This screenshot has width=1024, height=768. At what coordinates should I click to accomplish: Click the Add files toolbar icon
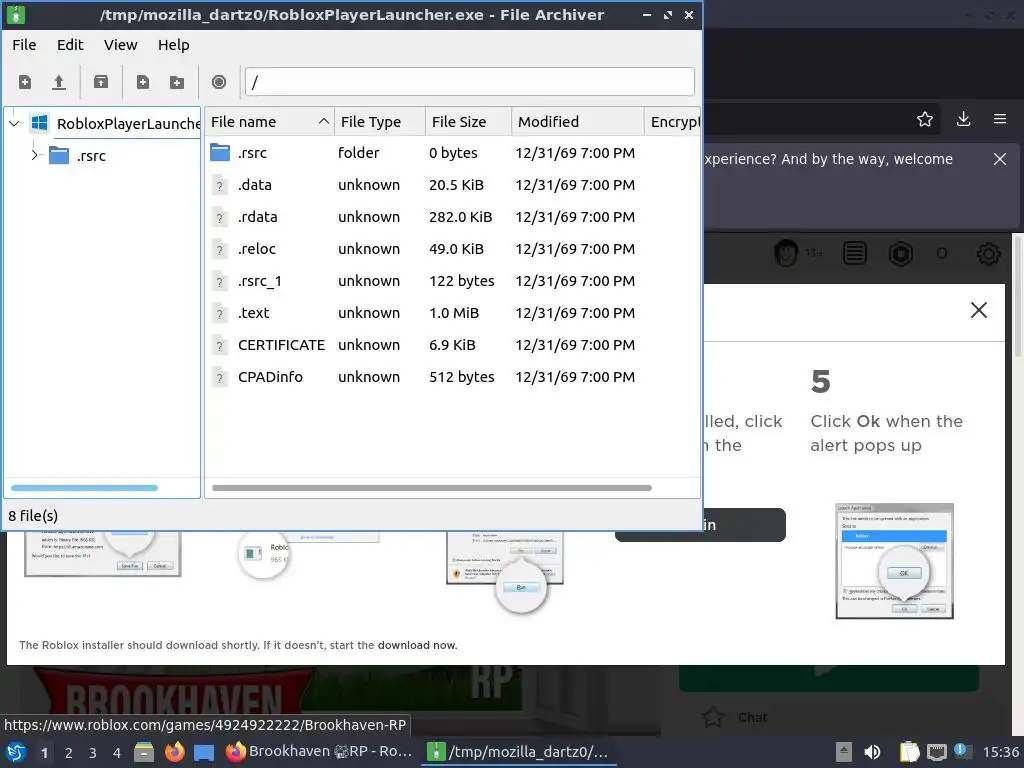142,82
